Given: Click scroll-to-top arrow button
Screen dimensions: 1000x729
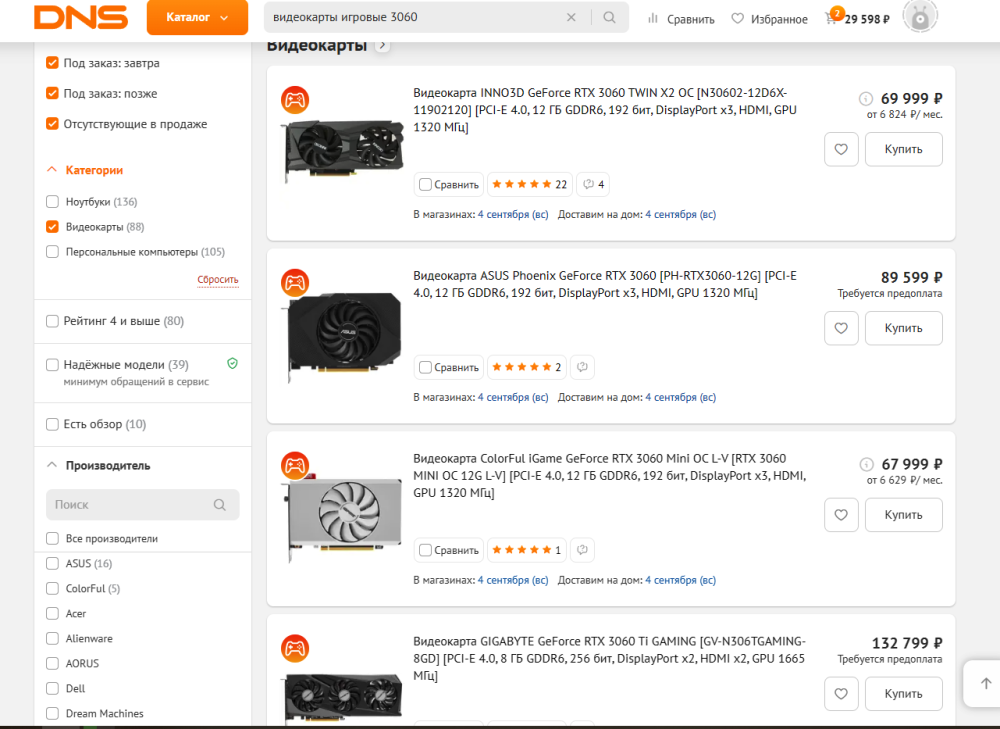Looking at the screenshot, I should [x=985, y=683].
